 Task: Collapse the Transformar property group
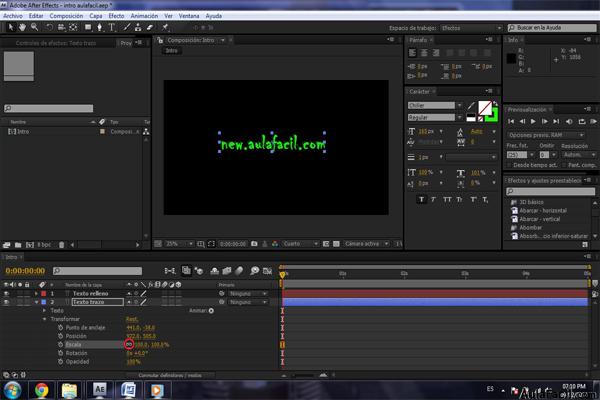pos(44,319)
